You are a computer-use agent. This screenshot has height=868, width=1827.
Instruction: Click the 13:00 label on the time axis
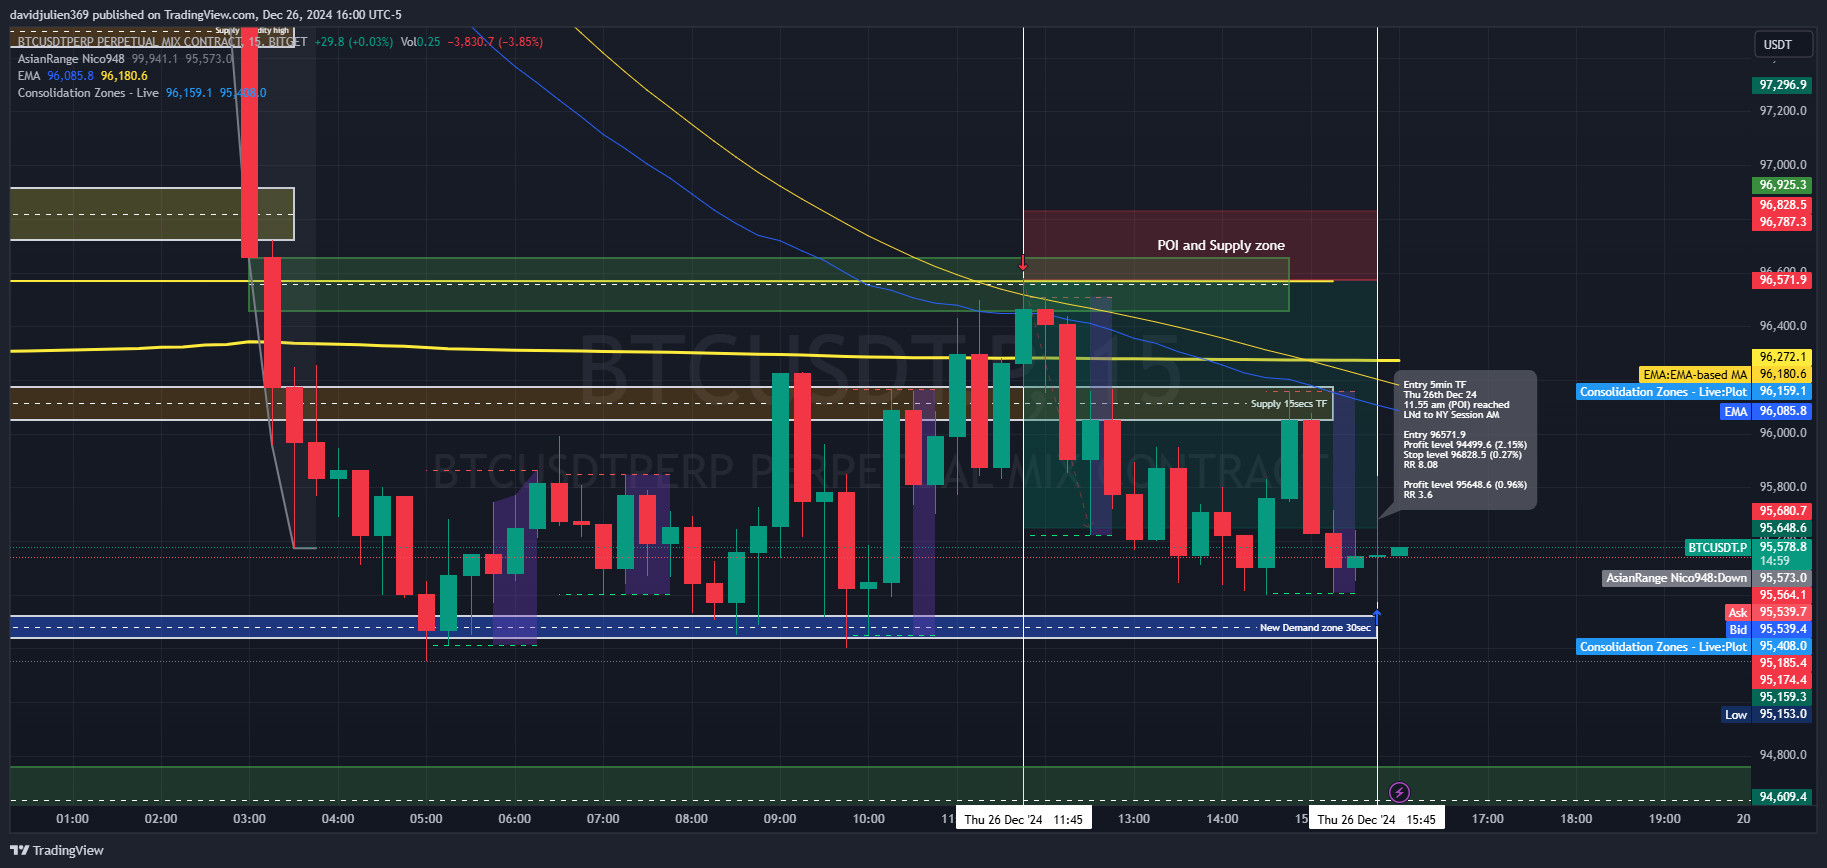coord(1134,819)
